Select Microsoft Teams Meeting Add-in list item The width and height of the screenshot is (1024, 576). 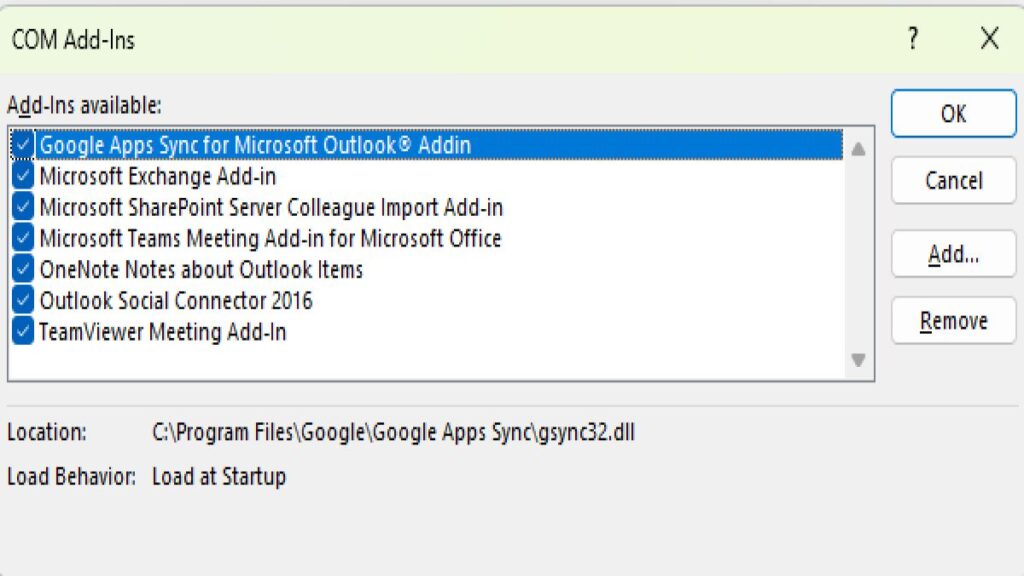tap(270, 239)
